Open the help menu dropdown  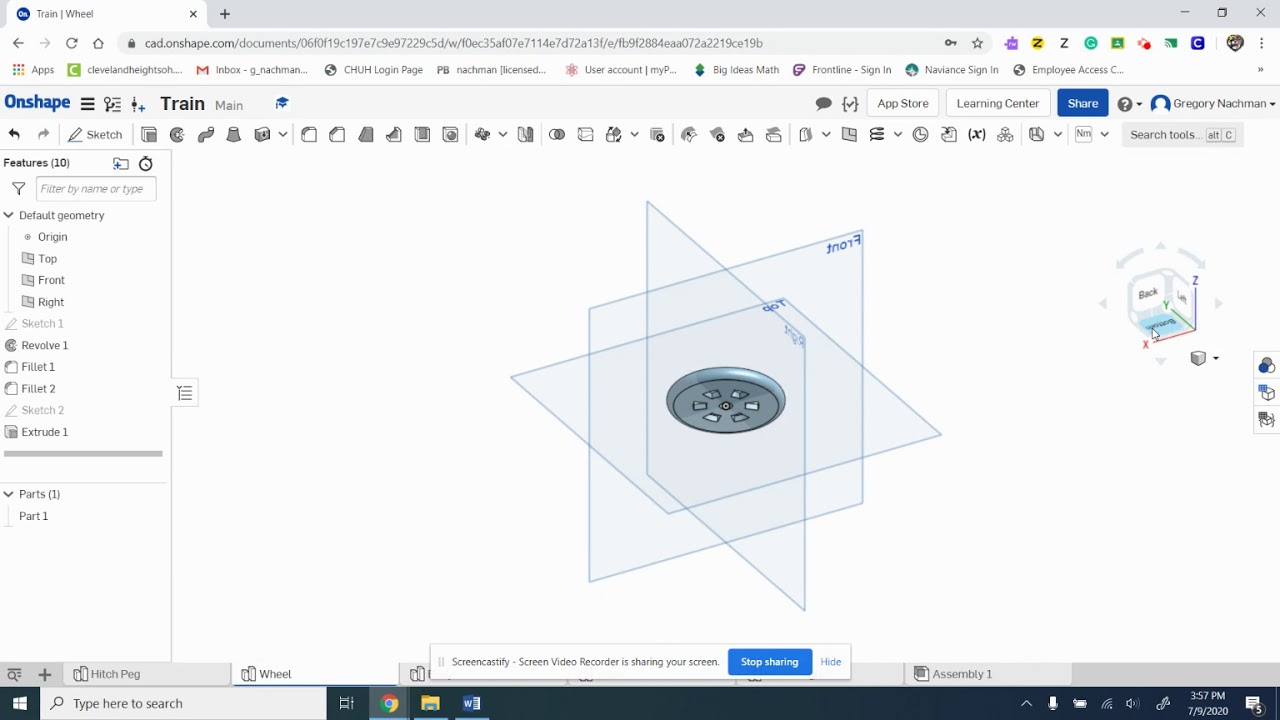click(1130, 104)
